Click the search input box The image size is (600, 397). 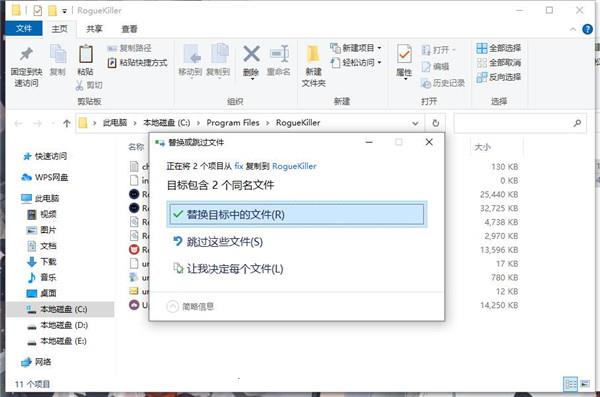click(520, 123)
